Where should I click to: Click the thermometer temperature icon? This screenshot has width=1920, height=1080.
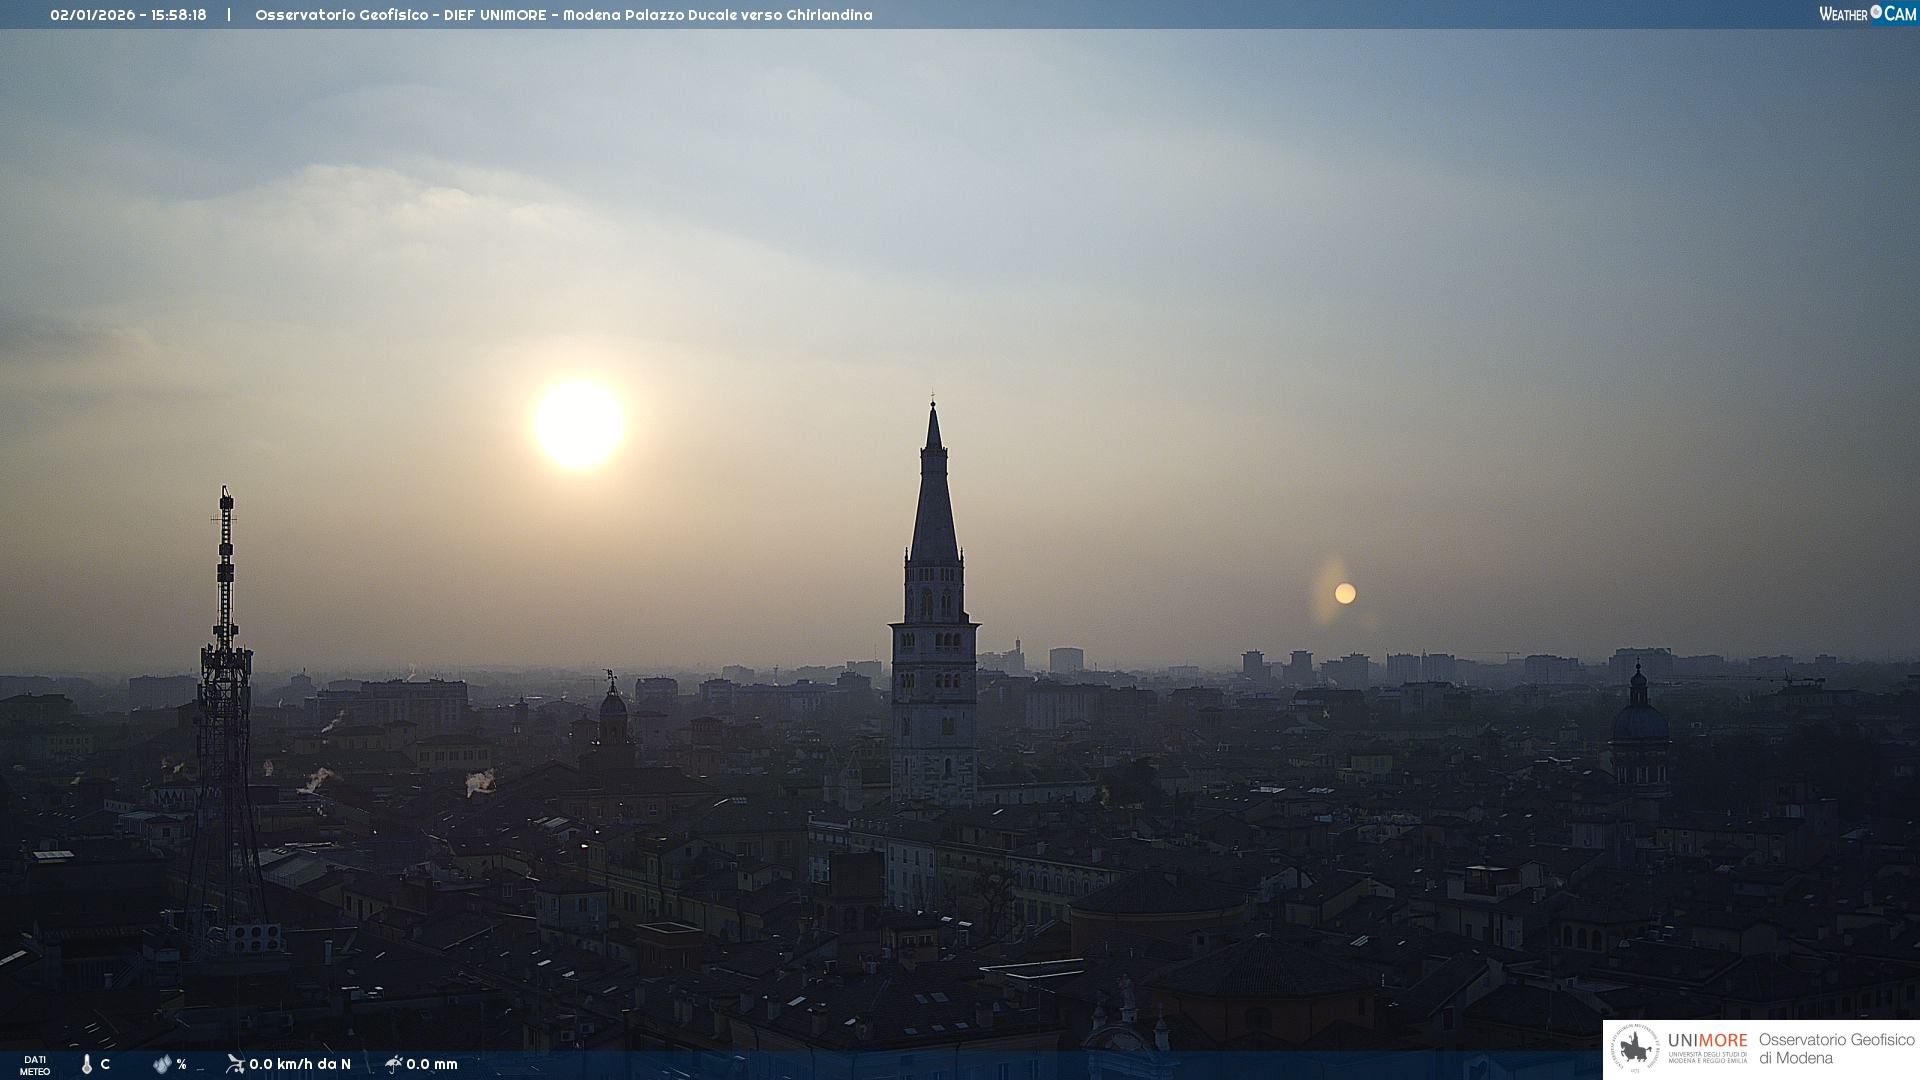coord(87,1064)
